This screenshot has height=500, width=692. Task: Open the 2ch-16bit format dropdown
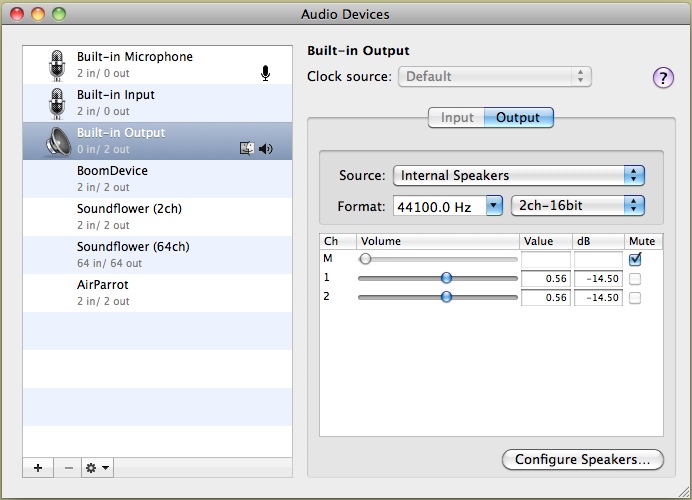(577, 205)
